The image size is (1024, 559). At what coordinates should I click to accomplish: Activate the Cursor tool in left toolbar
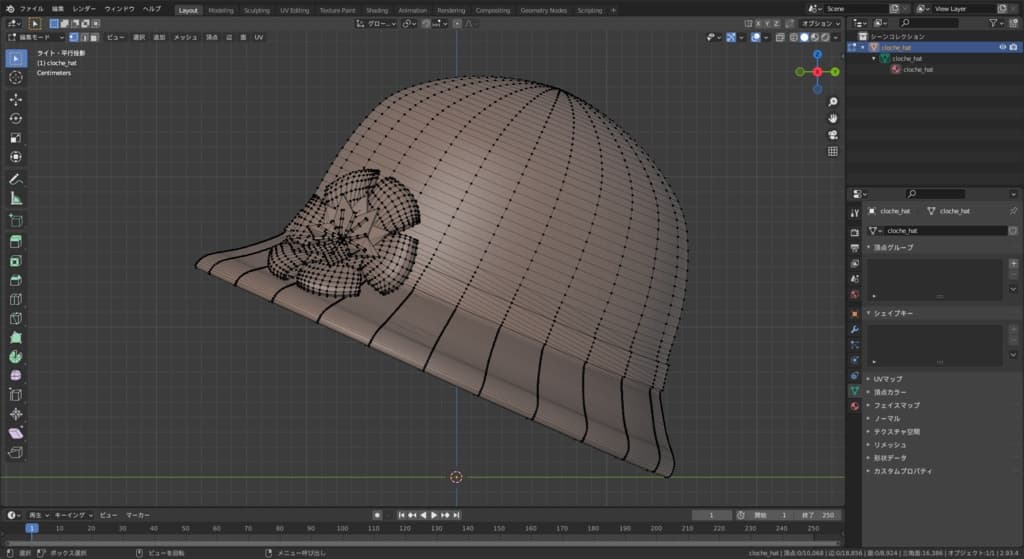pyautogui.click(x=16, y=77)
